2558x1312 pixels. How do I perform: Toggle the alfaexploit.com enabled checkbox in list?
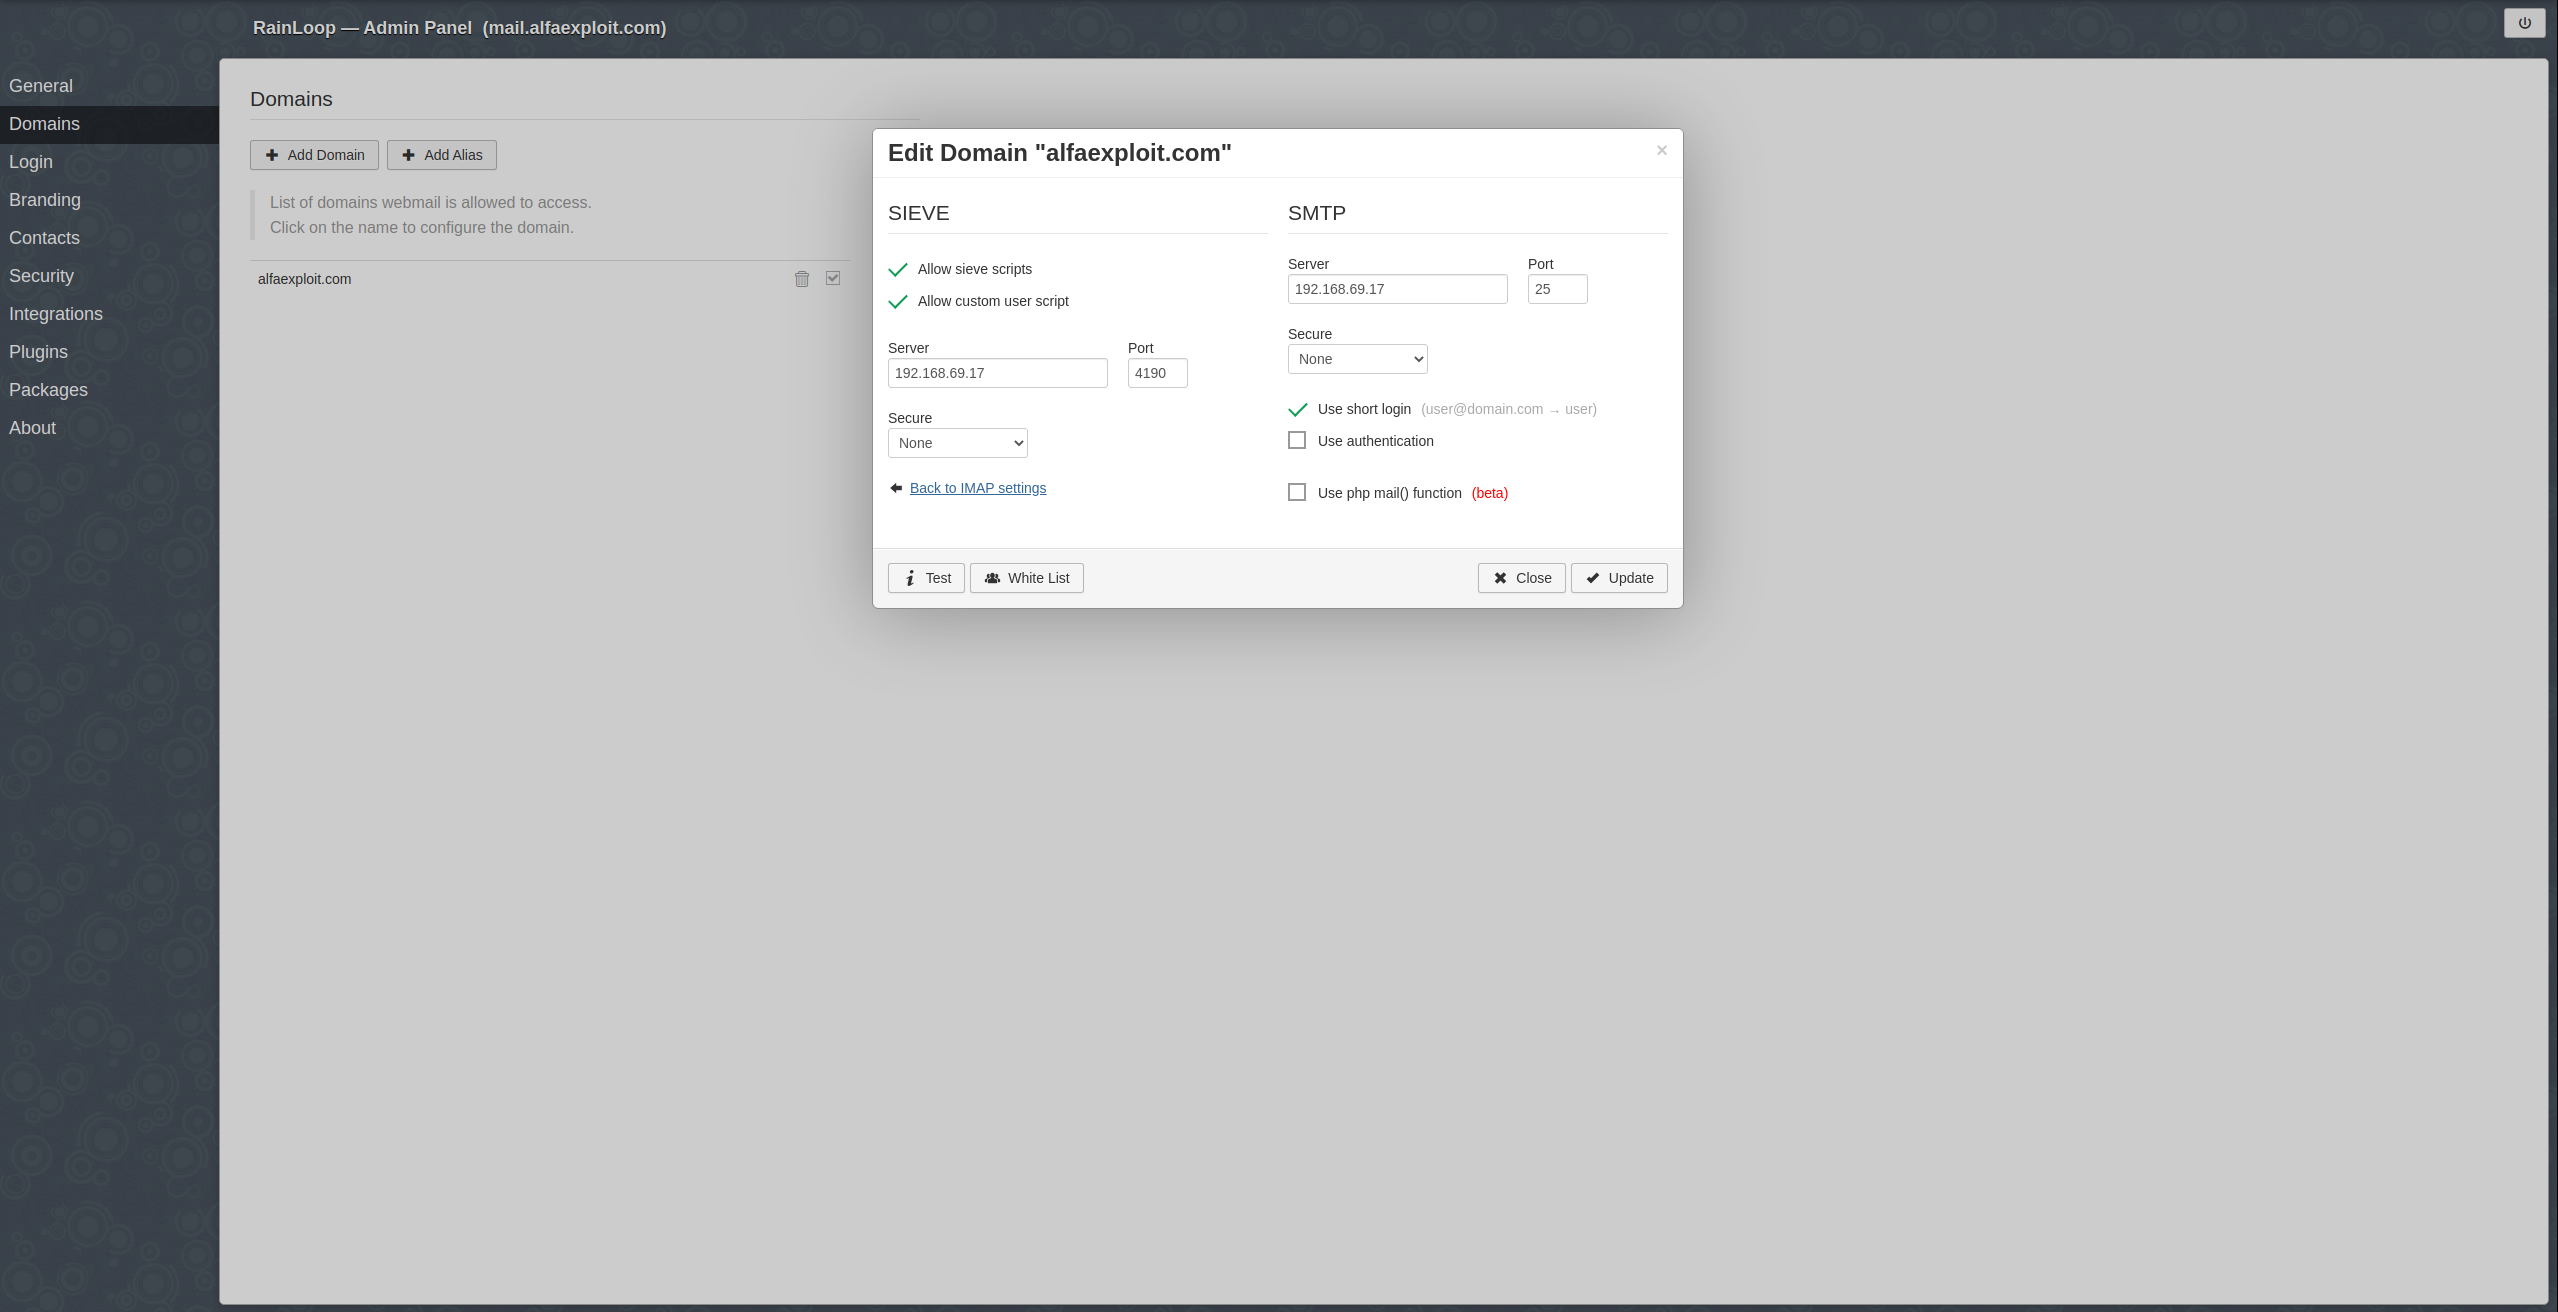[833, 278]
